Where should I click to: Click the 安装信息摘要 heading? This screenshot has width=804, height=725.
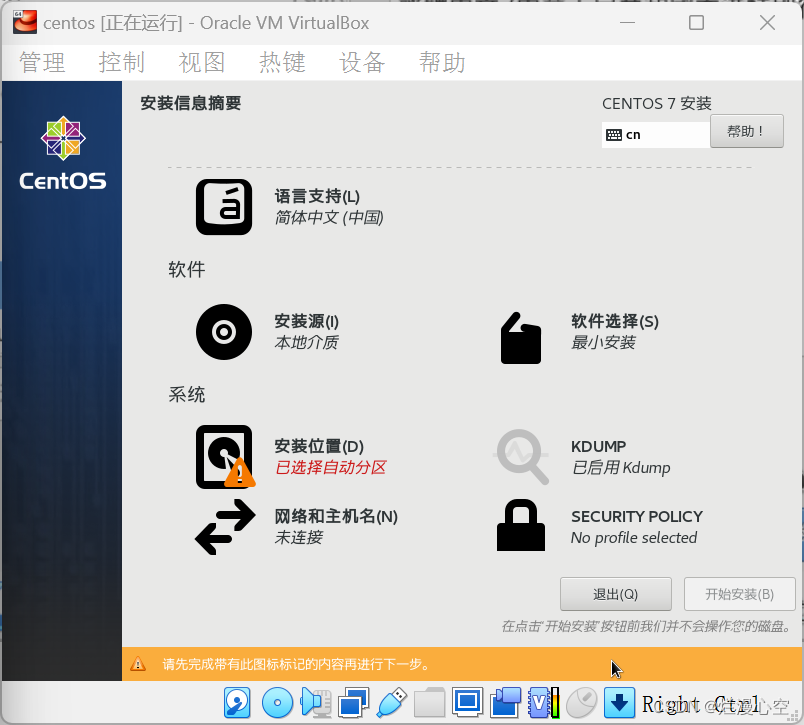(x=191, y=103)
